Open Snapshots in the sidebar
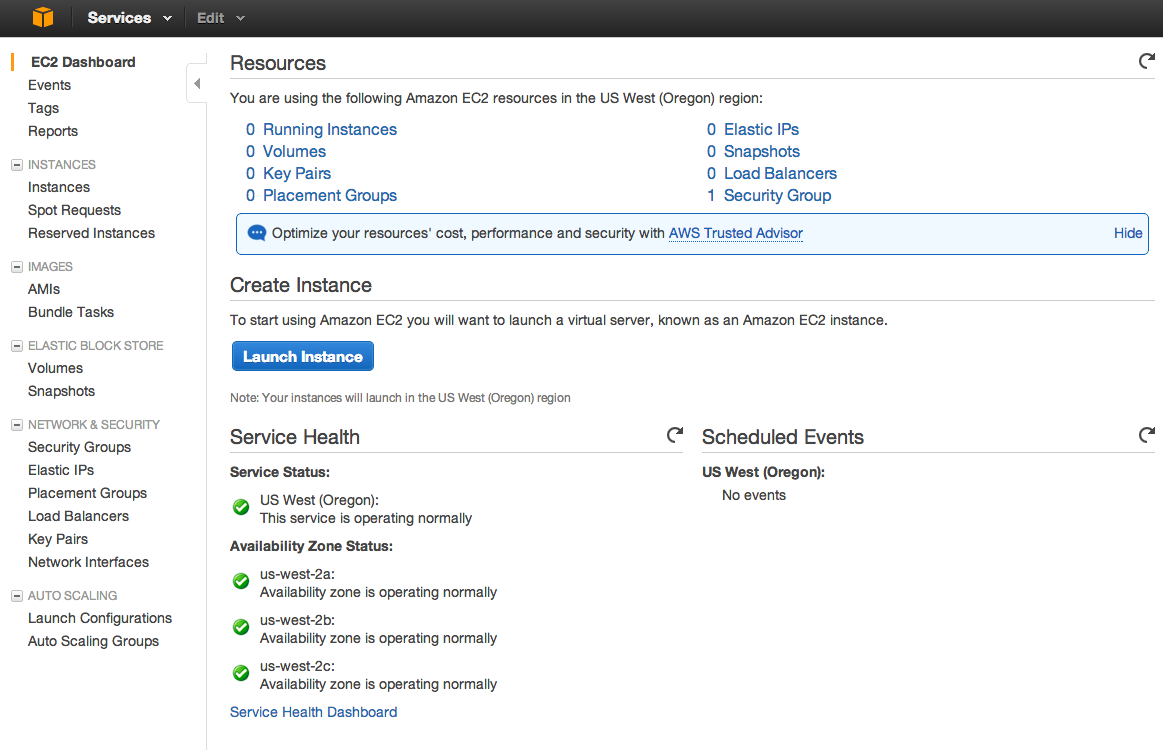The image size is (1163, 750). [62, 392]
